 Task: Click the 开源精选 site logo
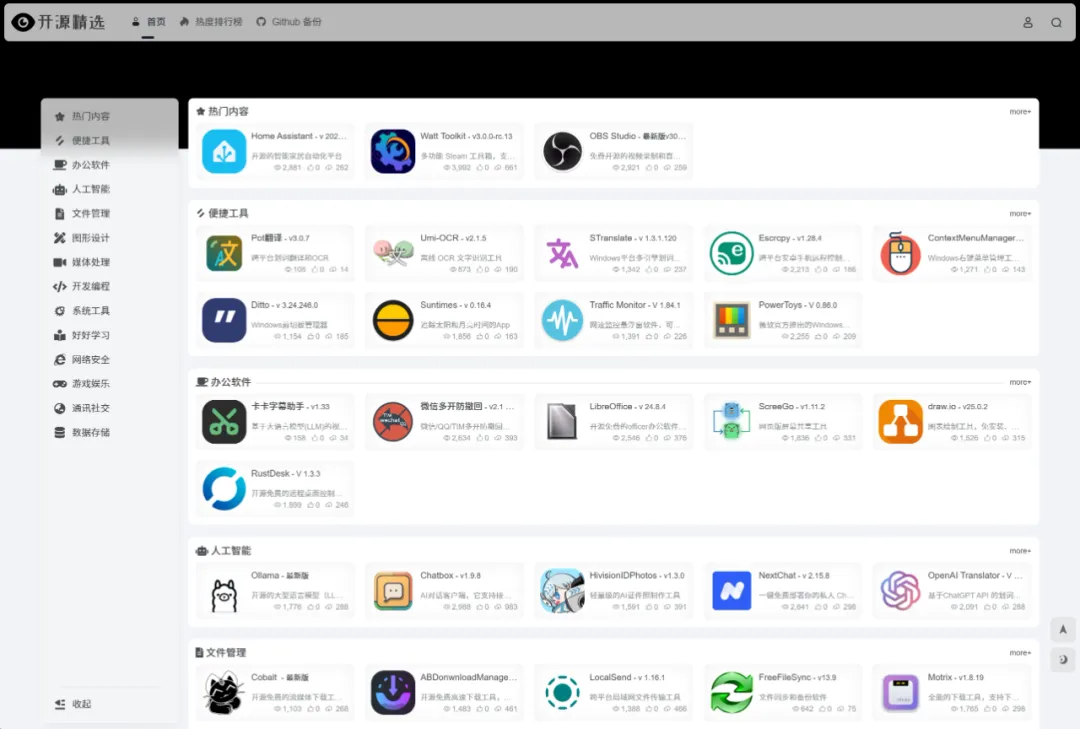click(x=59, y=22)
